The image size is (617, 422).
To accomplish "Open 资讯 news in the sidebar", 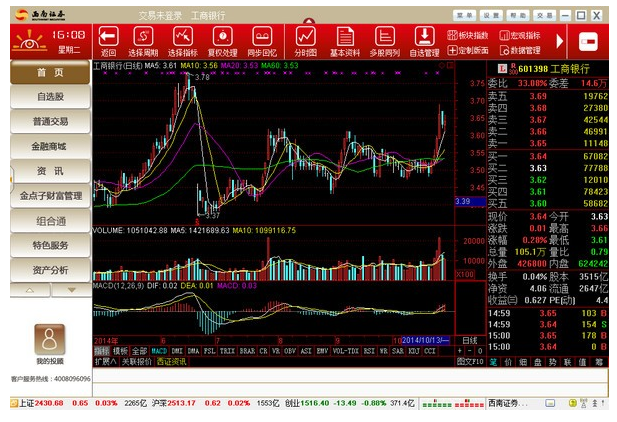I will tap(50, 171).
